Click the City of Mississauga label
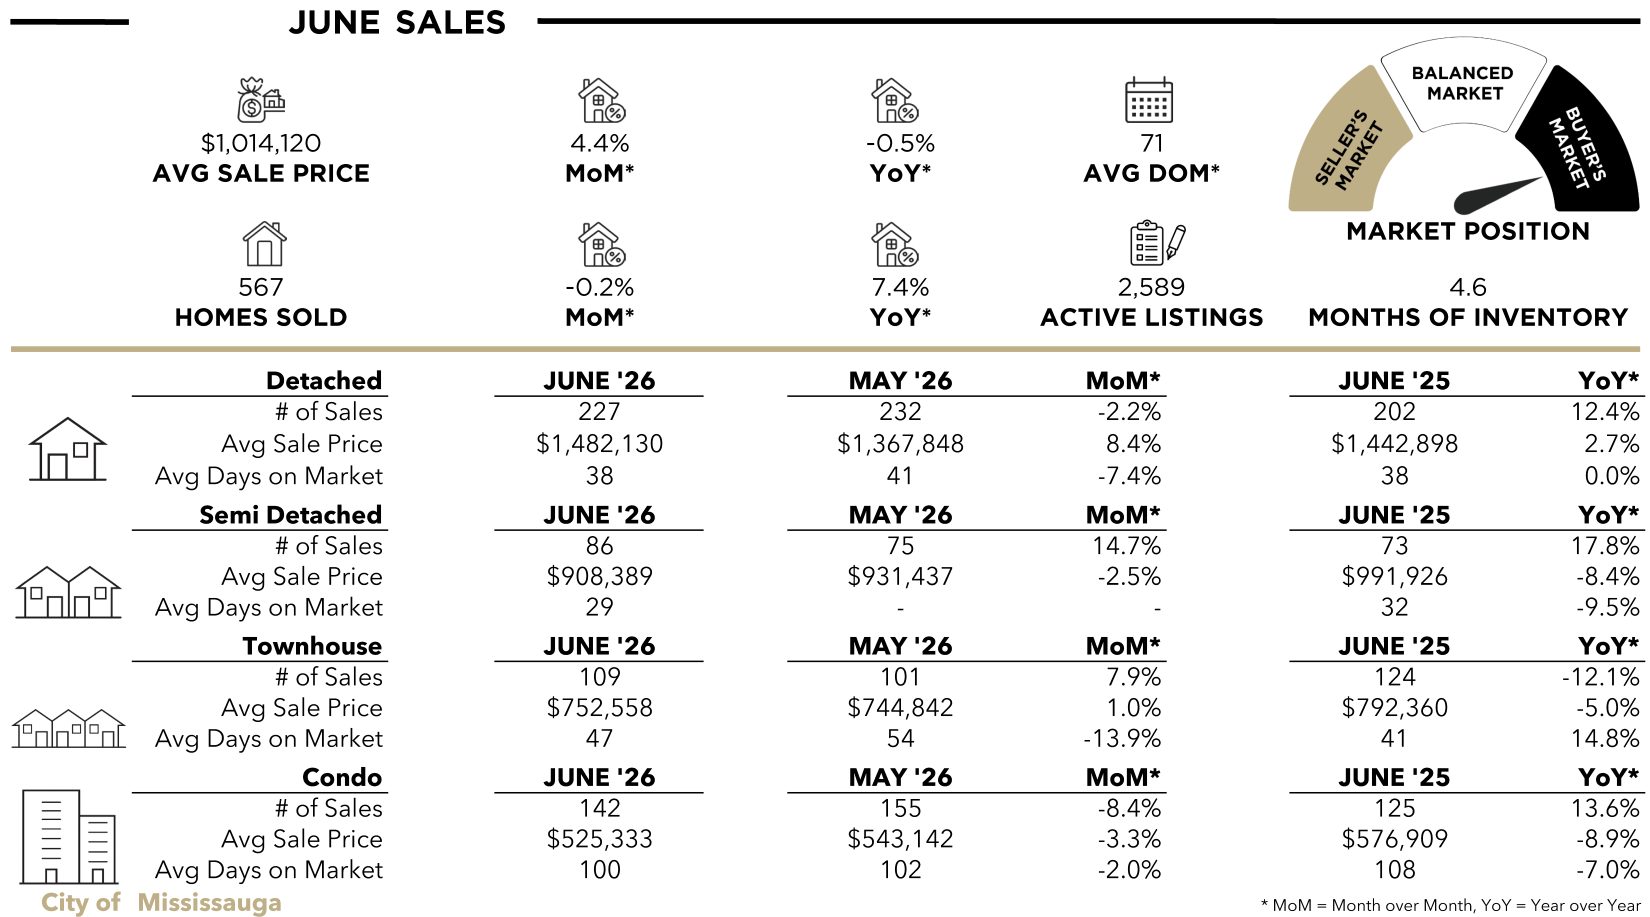This screenshot has height=917, width=1650. tap(161, 902)
